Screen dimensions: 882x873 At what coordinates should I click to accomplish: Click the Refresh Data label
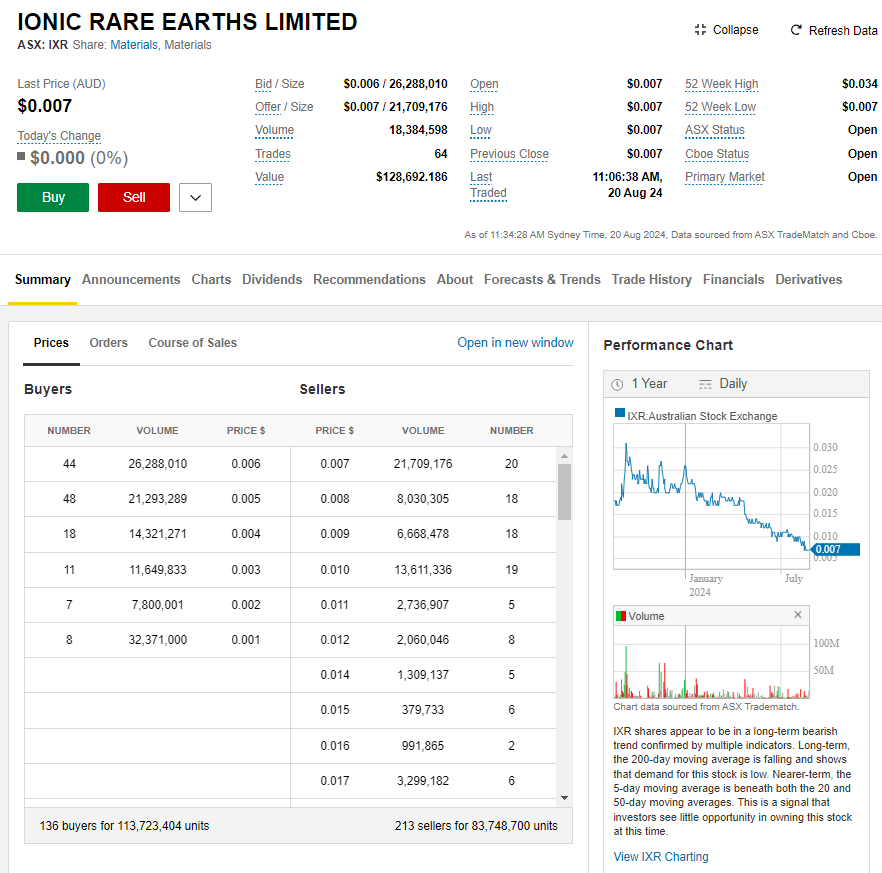843,30
